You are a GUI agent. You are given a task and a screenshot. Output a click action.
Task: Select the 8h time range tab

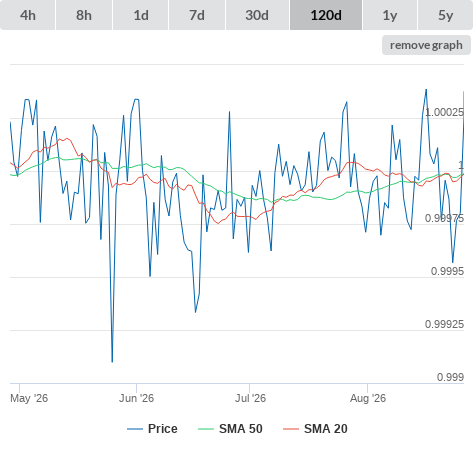(84, 15)
